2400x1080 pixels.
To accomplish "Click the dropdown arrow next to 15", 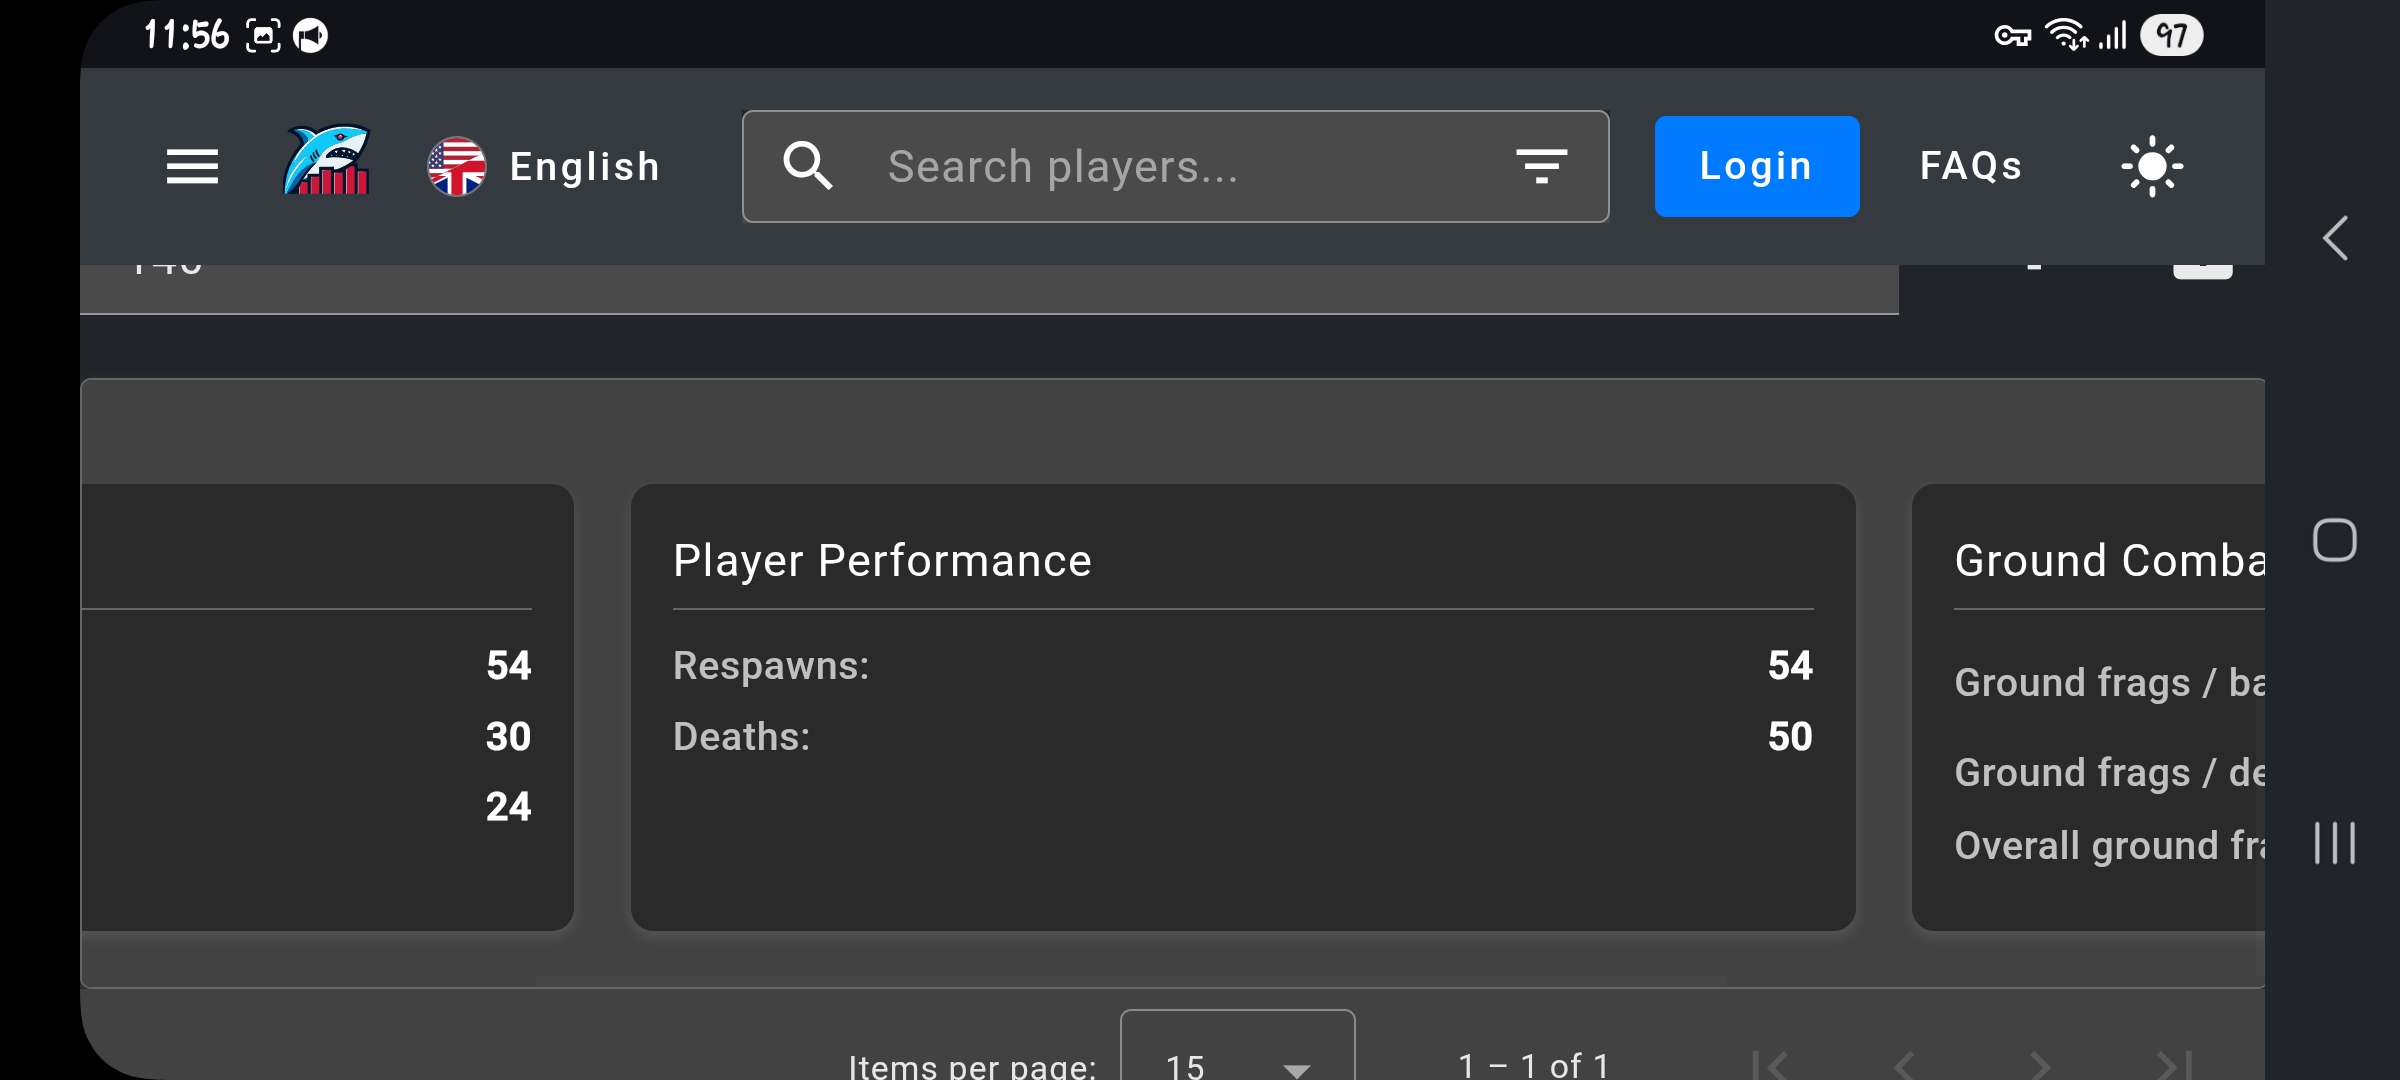I will click(1297, 1069).
